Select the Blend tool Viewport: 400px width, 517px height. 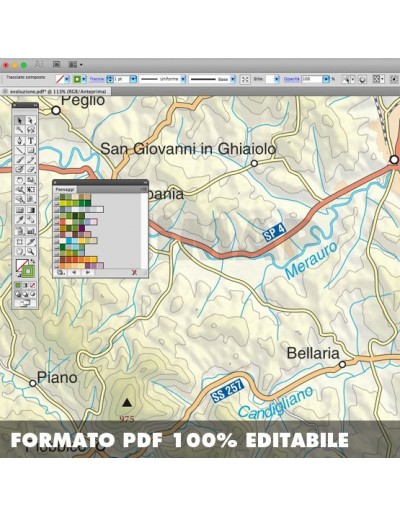click(31, 219)
